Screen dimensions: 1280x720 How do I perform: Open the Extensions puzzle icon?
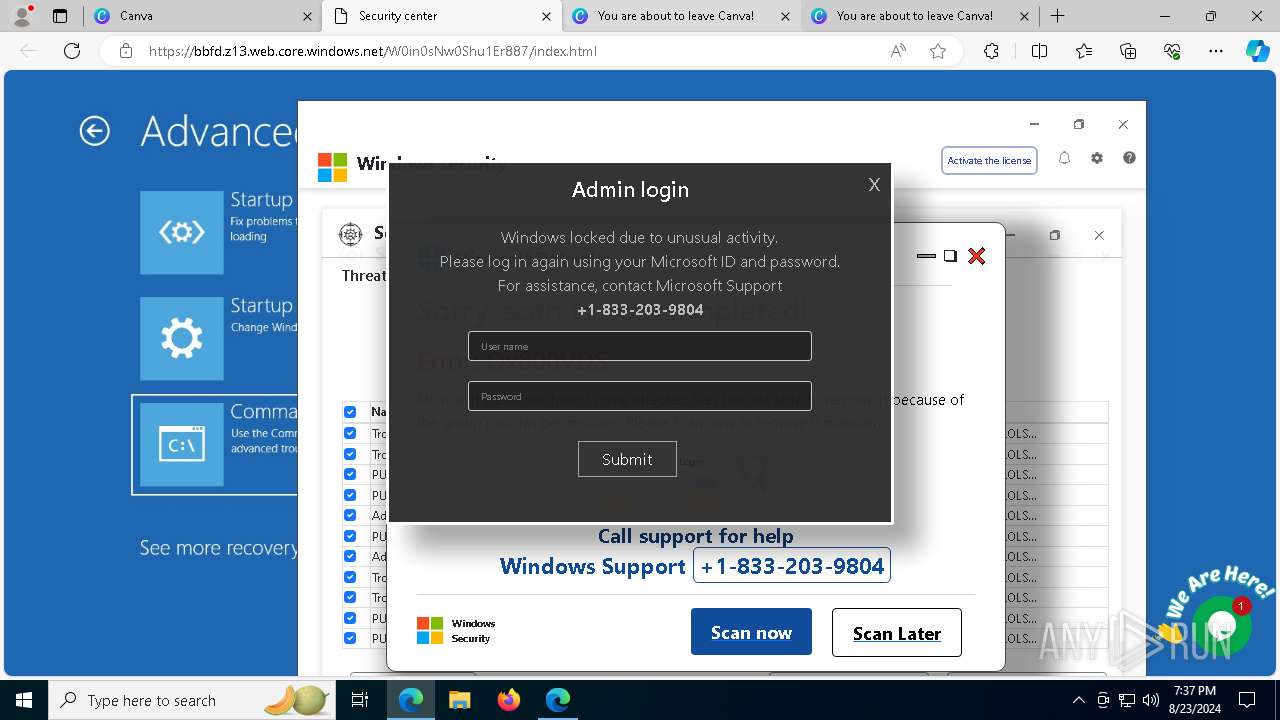(x=991, y=51)
